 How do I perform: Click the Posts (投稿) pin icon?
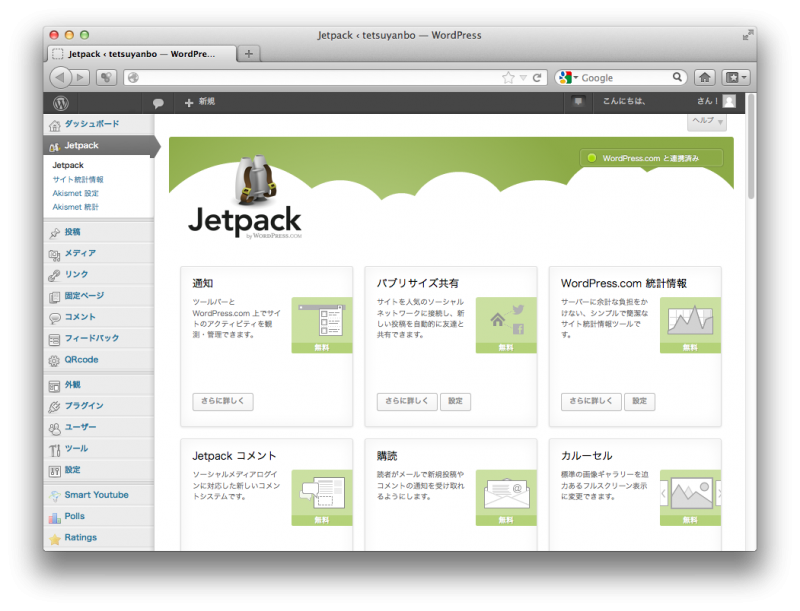tap(55, 233)
